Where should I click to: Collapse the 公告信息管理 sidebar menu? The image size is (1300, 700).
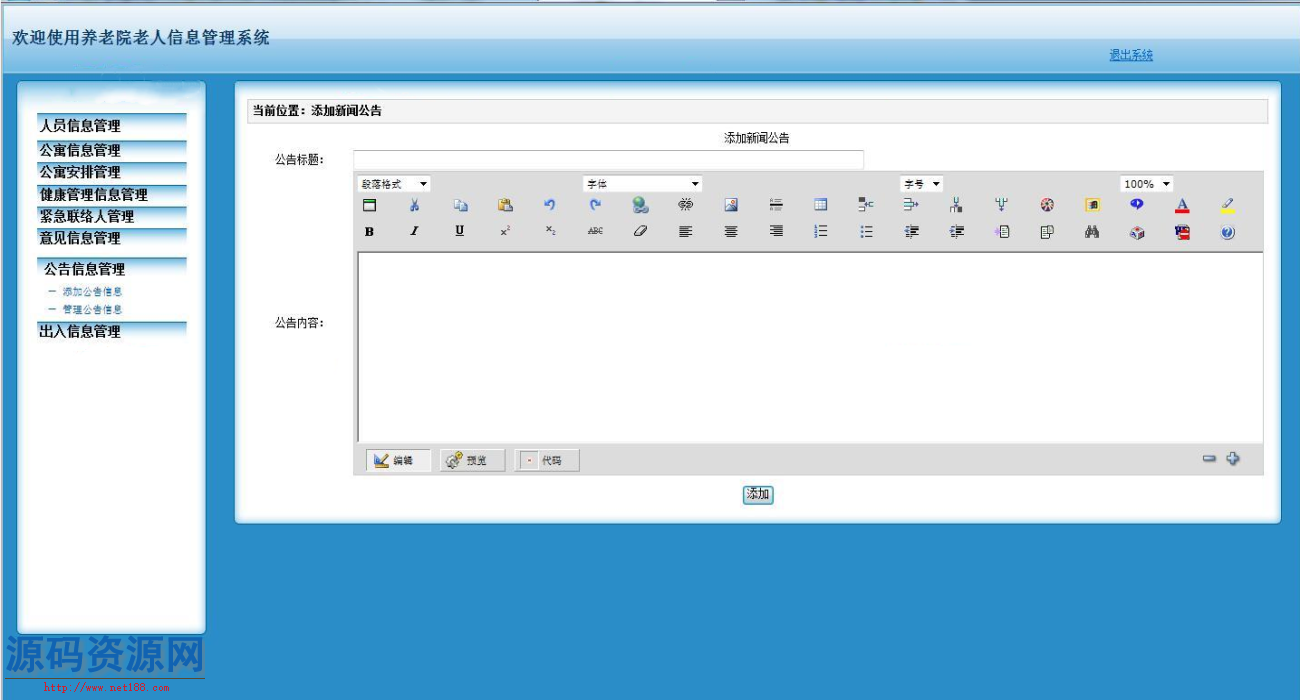pyautogui.click(x=85, y=269)
